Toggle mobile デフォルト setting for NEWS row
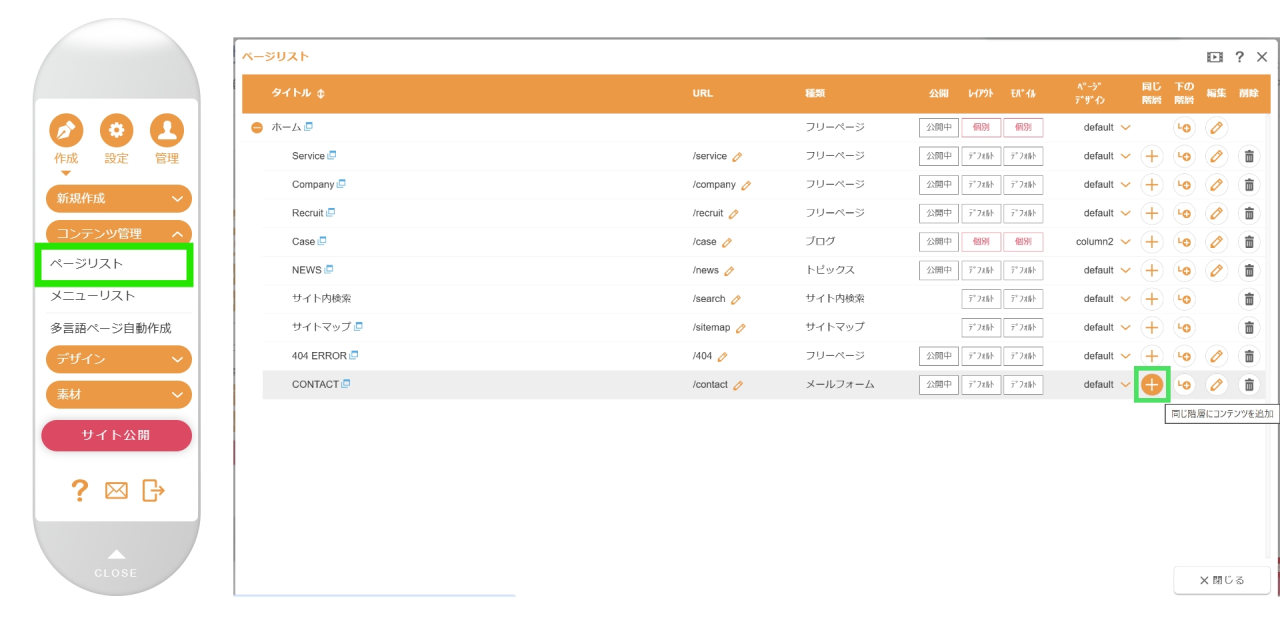1280x634 pixels. tap(1023, 270)
